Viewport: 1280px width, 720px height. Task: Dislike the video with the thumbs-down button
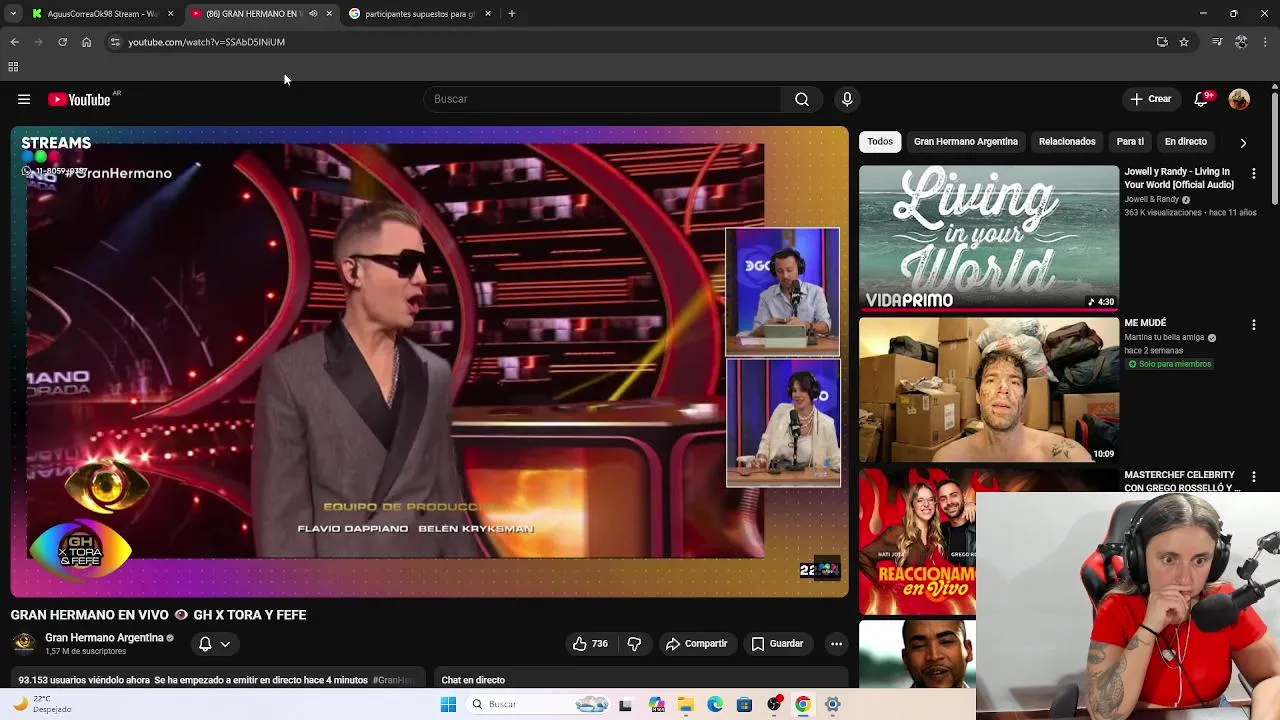634,644
